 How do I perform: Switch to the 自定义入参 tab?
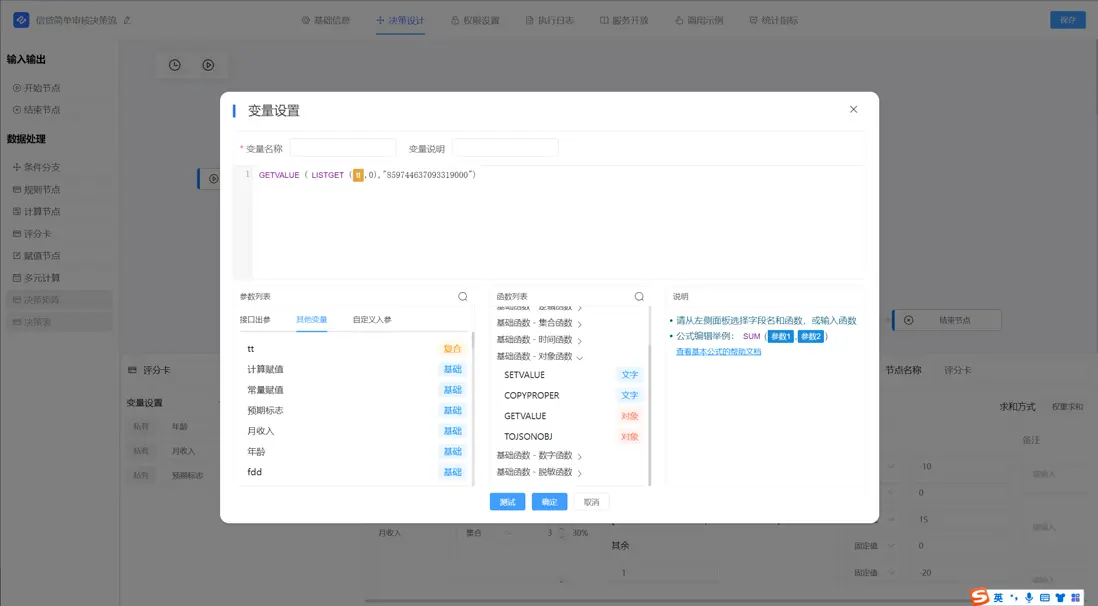372,319
